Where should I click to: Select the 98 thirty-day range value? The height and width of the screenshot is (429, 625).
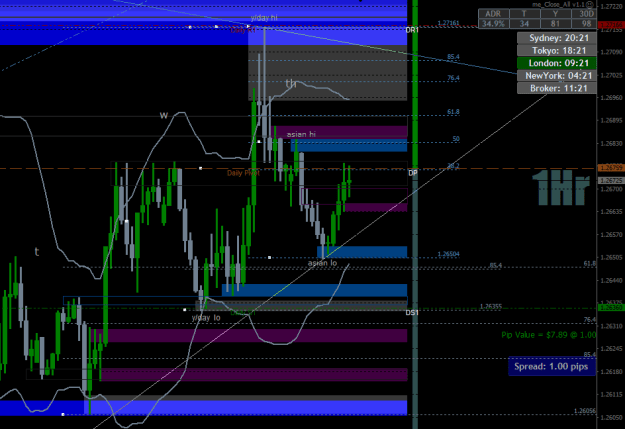click(x=586, y=24)
